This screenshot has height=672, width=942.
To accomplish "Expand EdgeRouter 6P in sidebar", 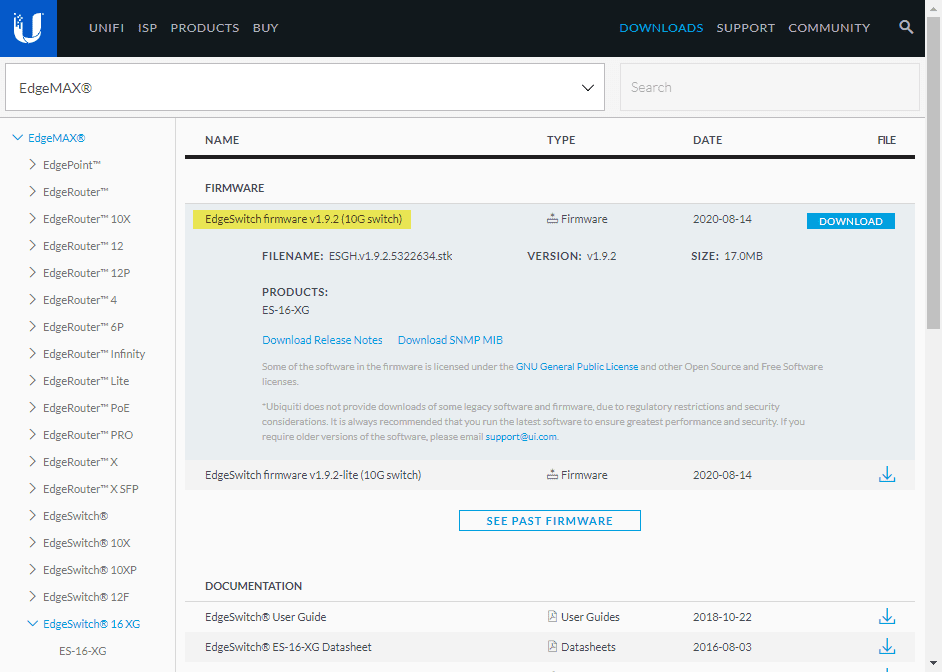I will click(x=32, y=326).
